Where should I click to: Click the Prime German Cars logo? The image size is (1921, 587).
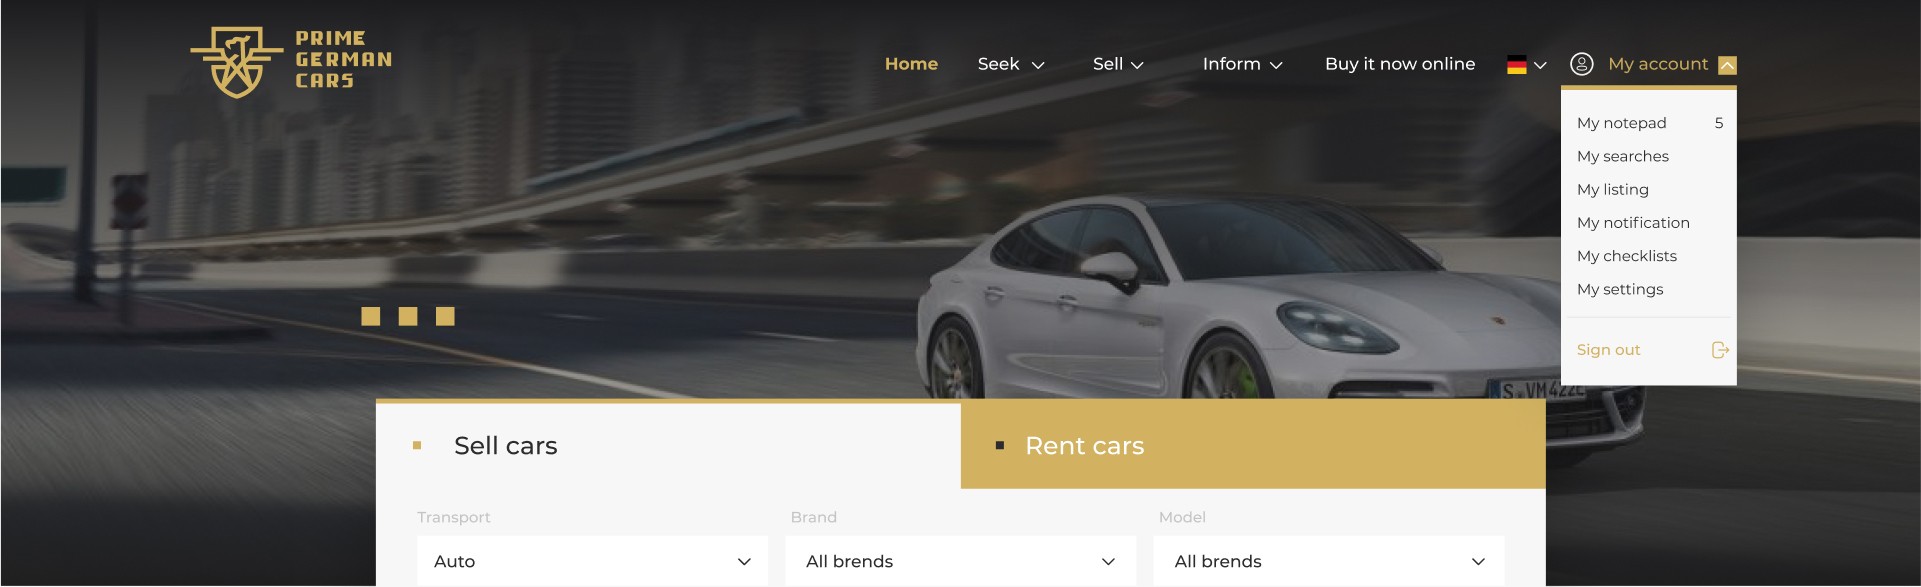pos(291,62)
